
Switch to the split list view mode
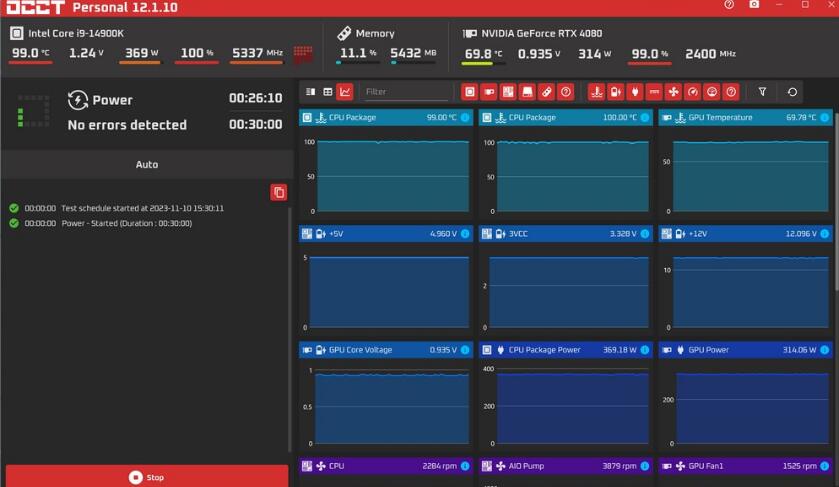tap(310, 92)
